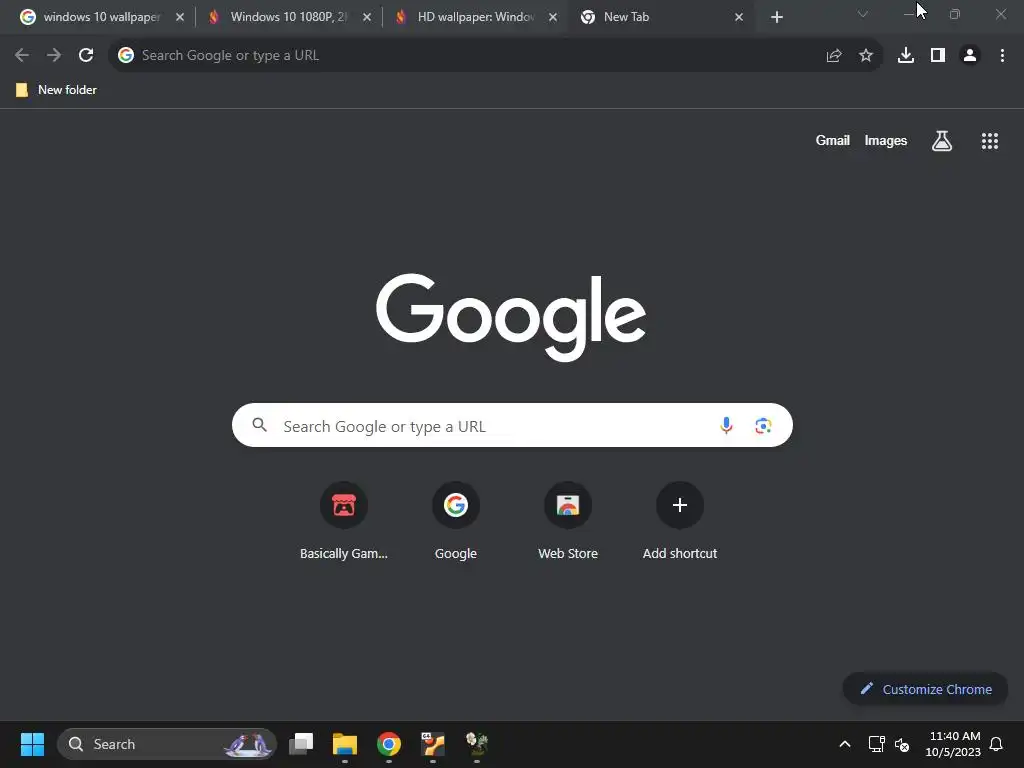Image resolution: width=1024 pixels, height=768 pixels.
Task: Open the Google shortcut tile
Action: tap(456, 520)
